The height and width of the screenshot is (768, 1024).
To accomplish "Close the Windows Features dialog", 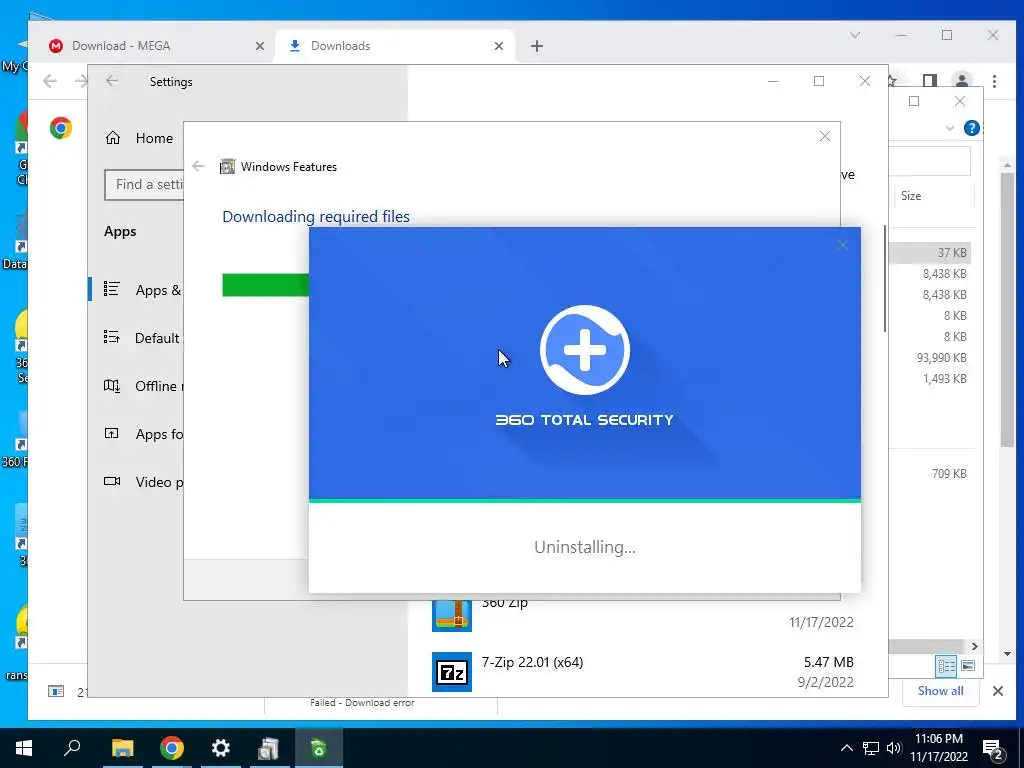I will [825, 136].
